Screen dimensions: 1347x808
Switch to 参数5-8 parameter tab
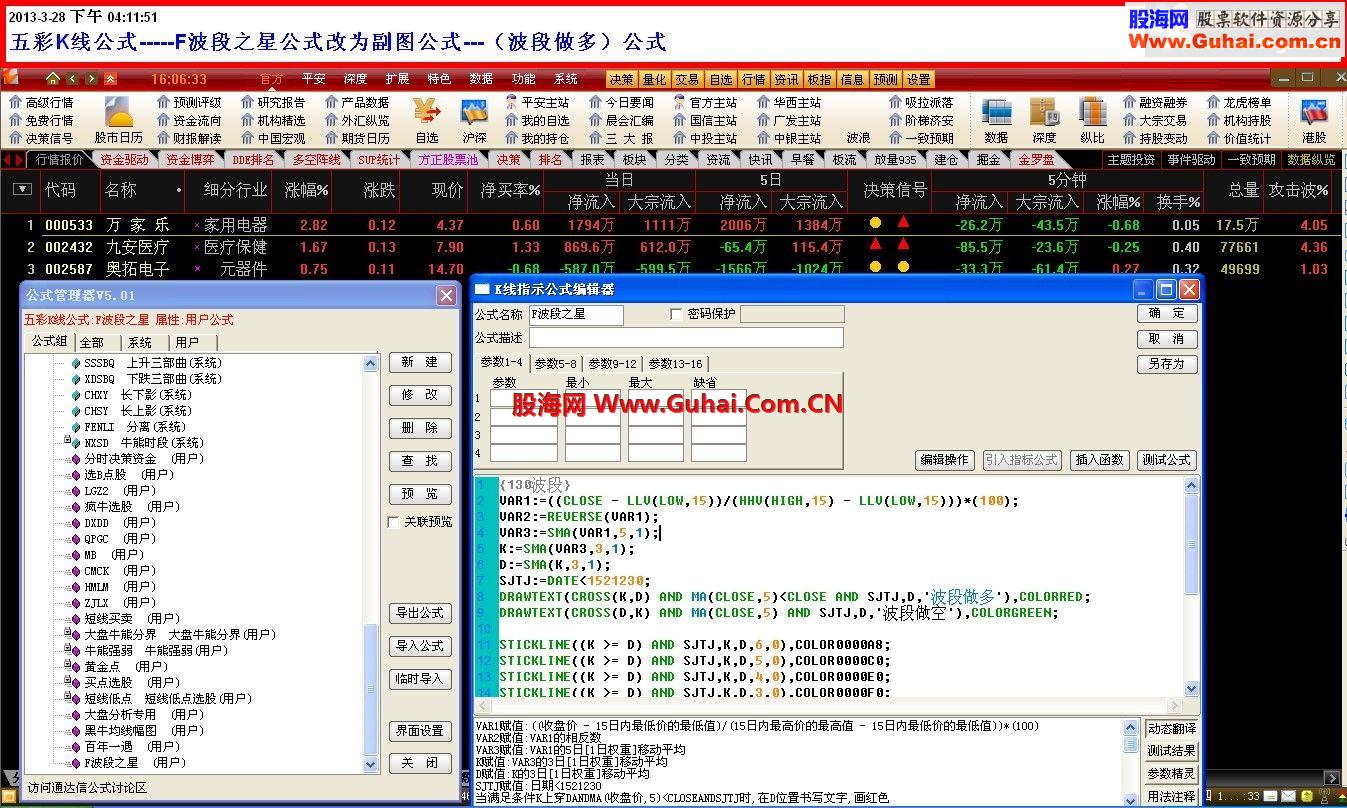pos(555,363)
